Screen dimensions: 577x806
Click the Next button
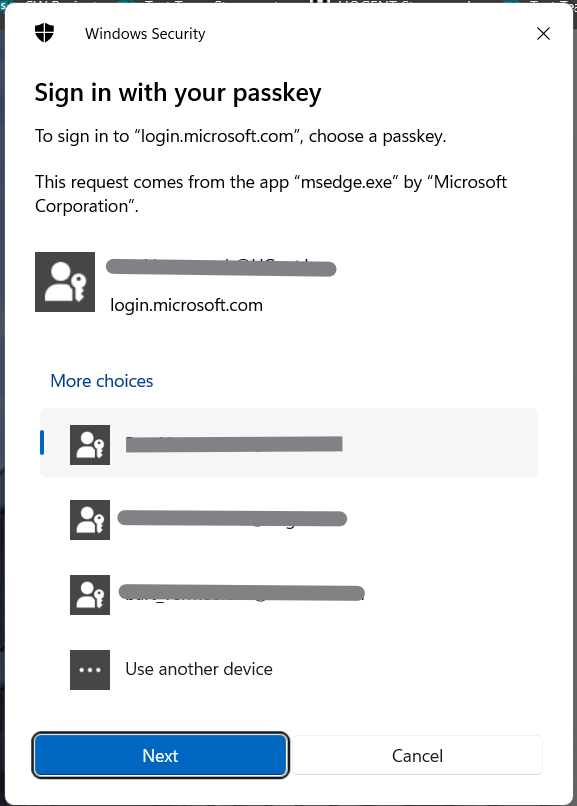160,755
